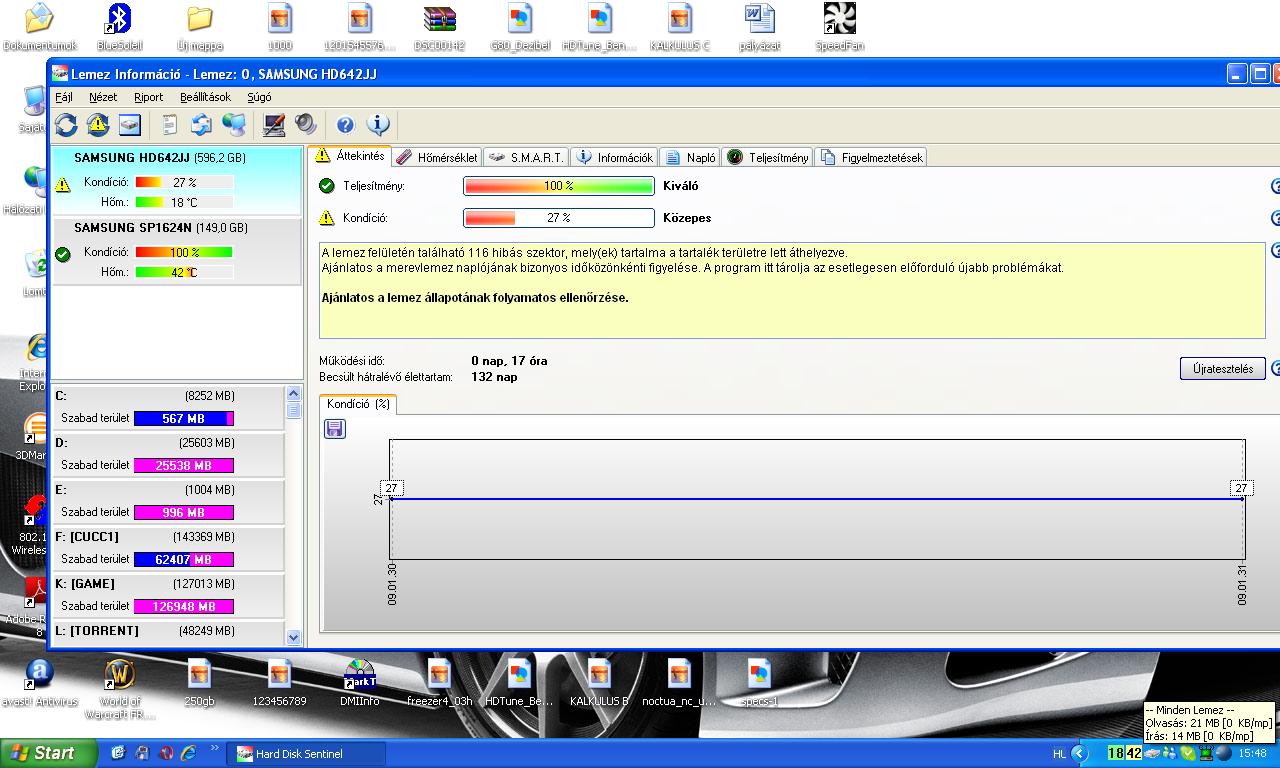This screenshot has height=768, width=1280.
Task: Select the L: [TORRENT] partition
Action: click(167, 633)
